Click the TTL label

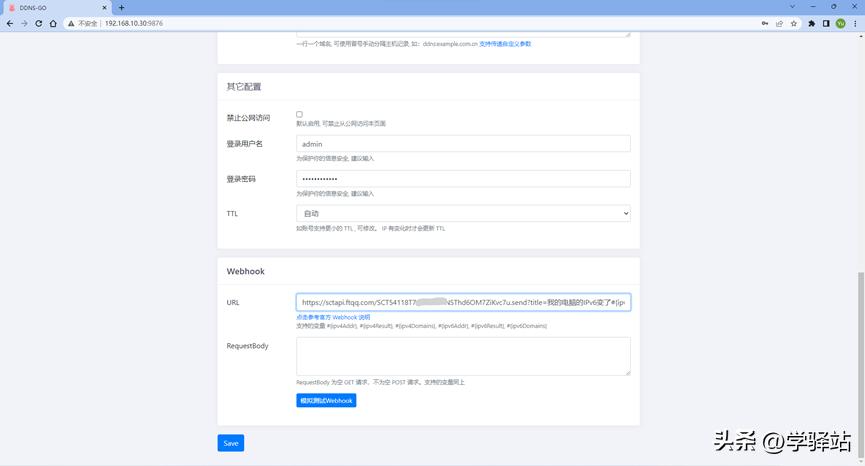tap(232, 214)
